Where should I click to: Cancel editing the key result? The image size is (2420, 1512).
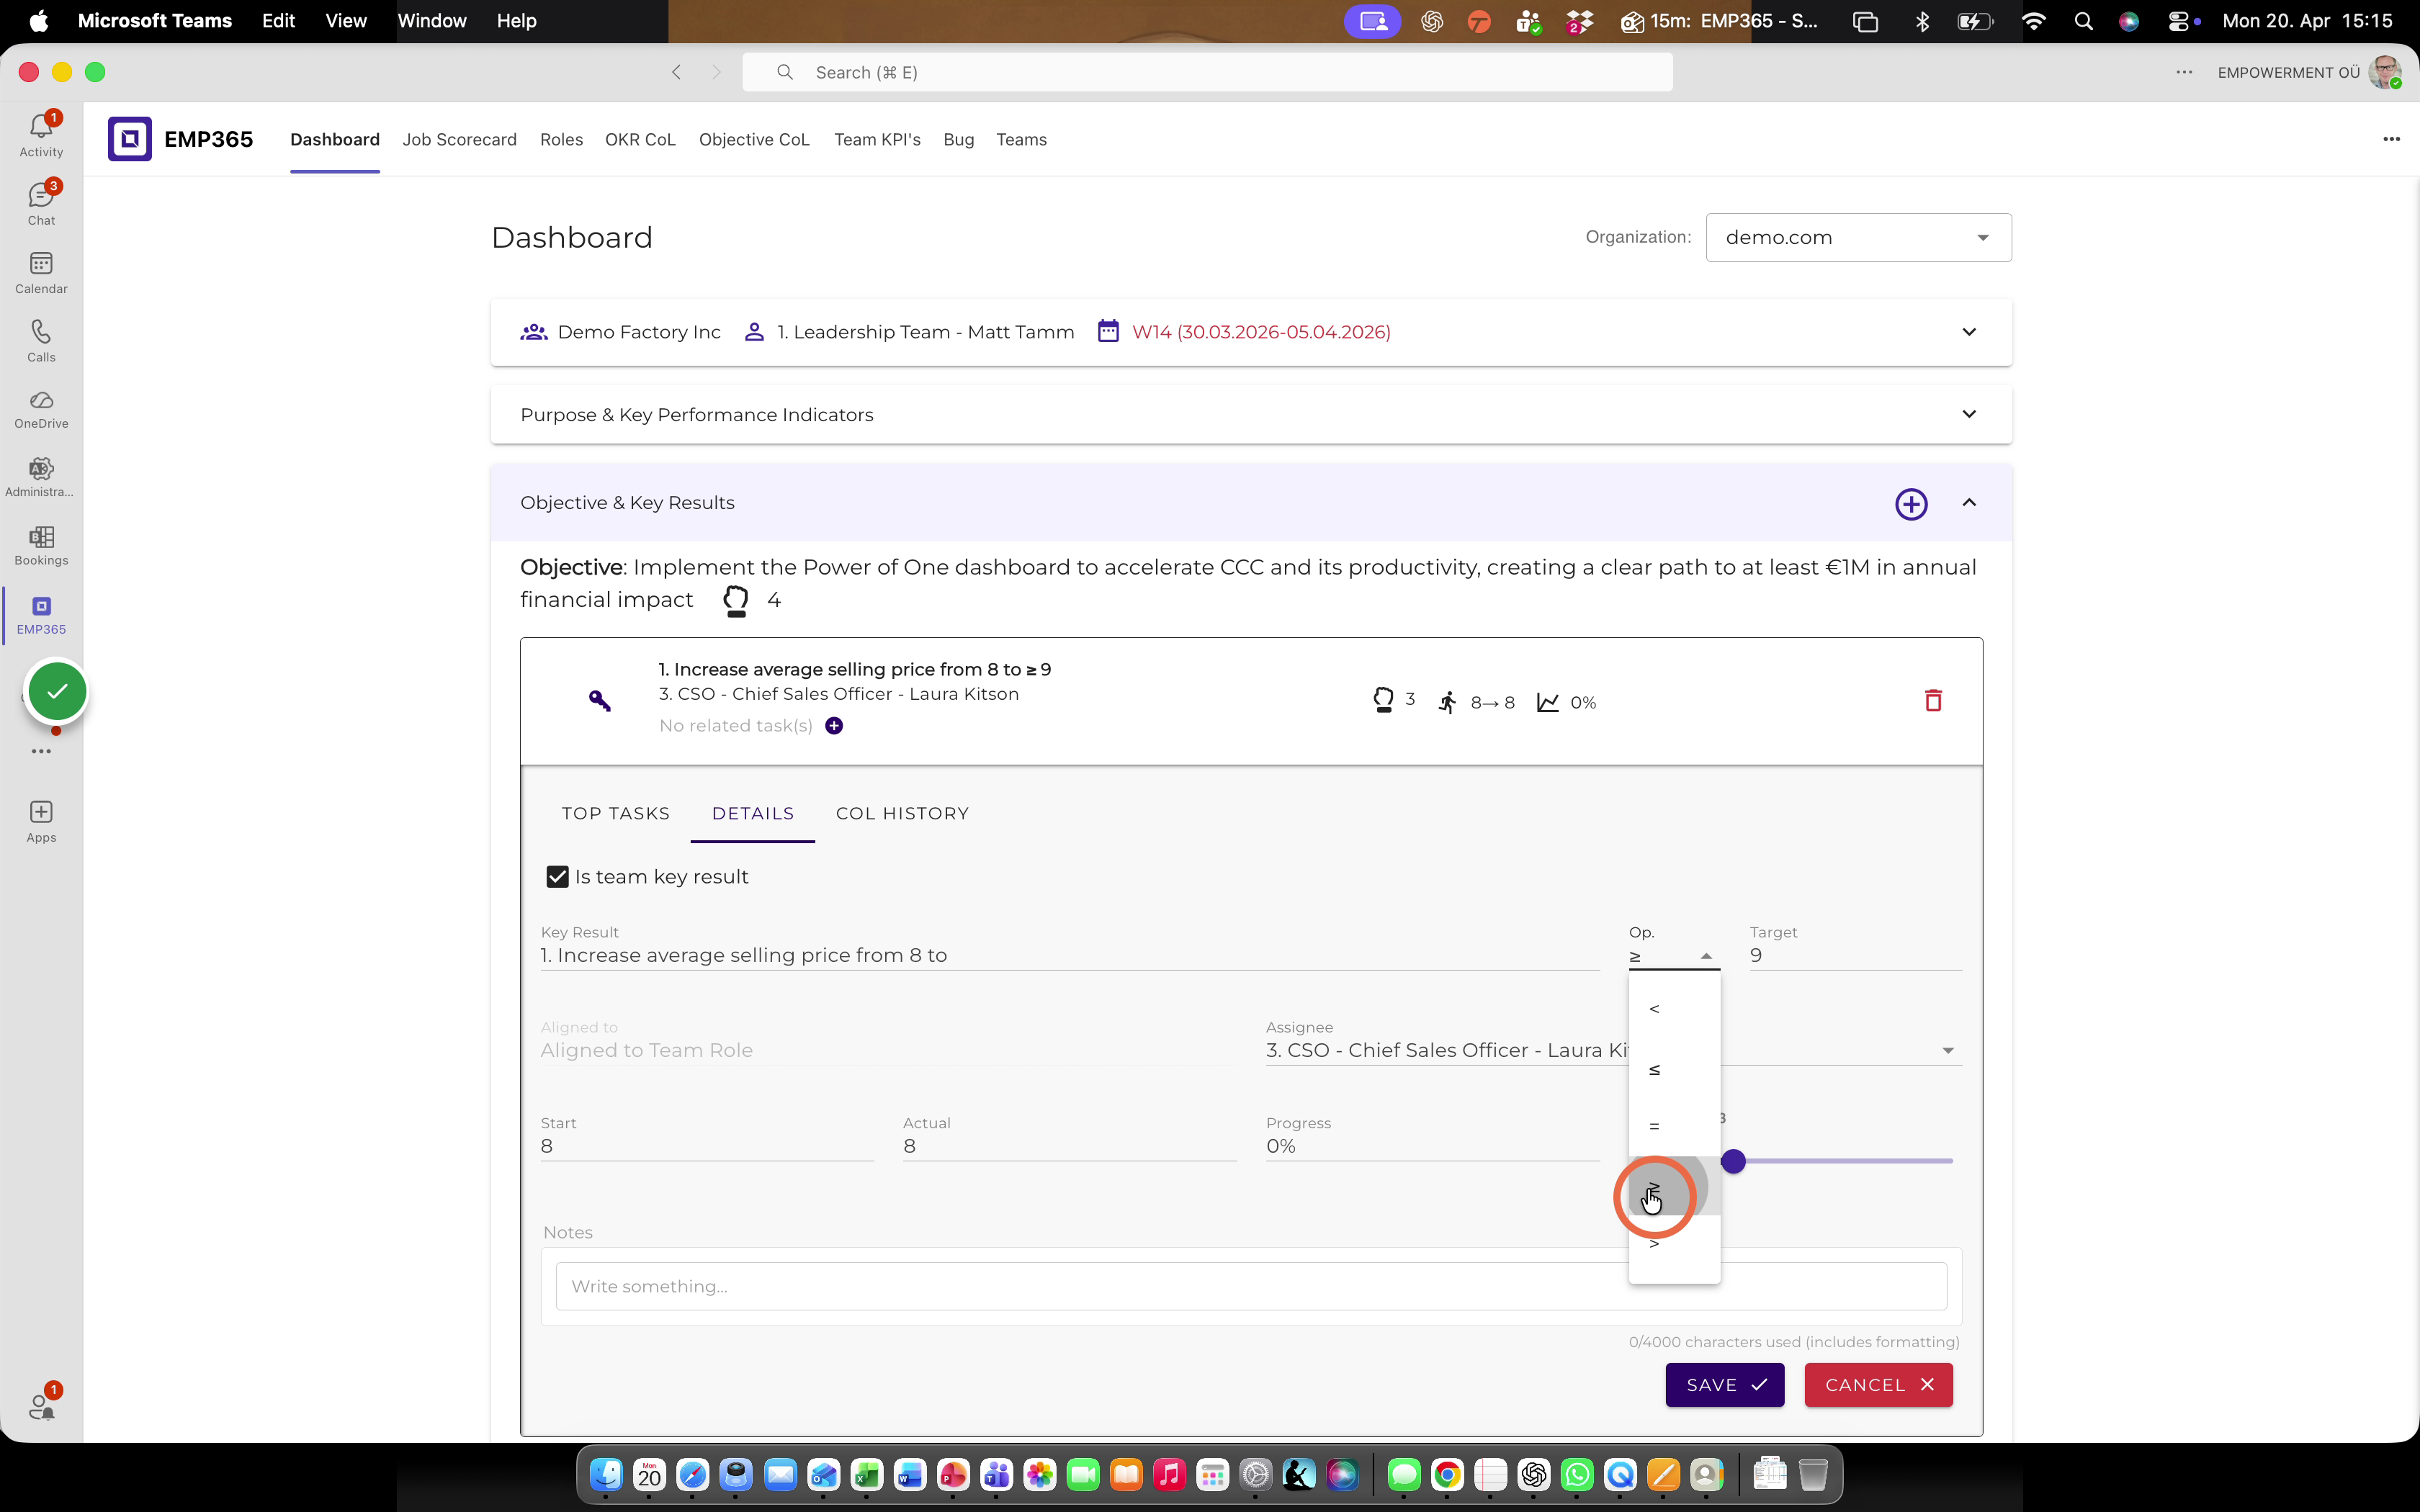point(1878,1385)
